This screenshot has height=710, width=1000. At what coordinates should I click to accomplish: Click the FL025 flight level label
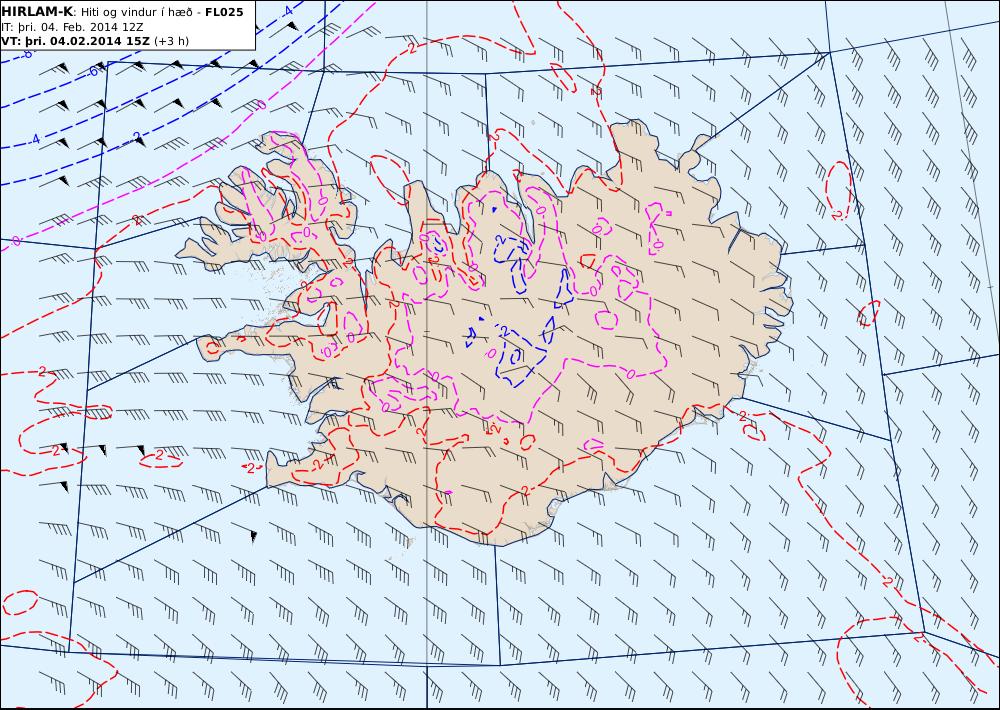(224, 11)
